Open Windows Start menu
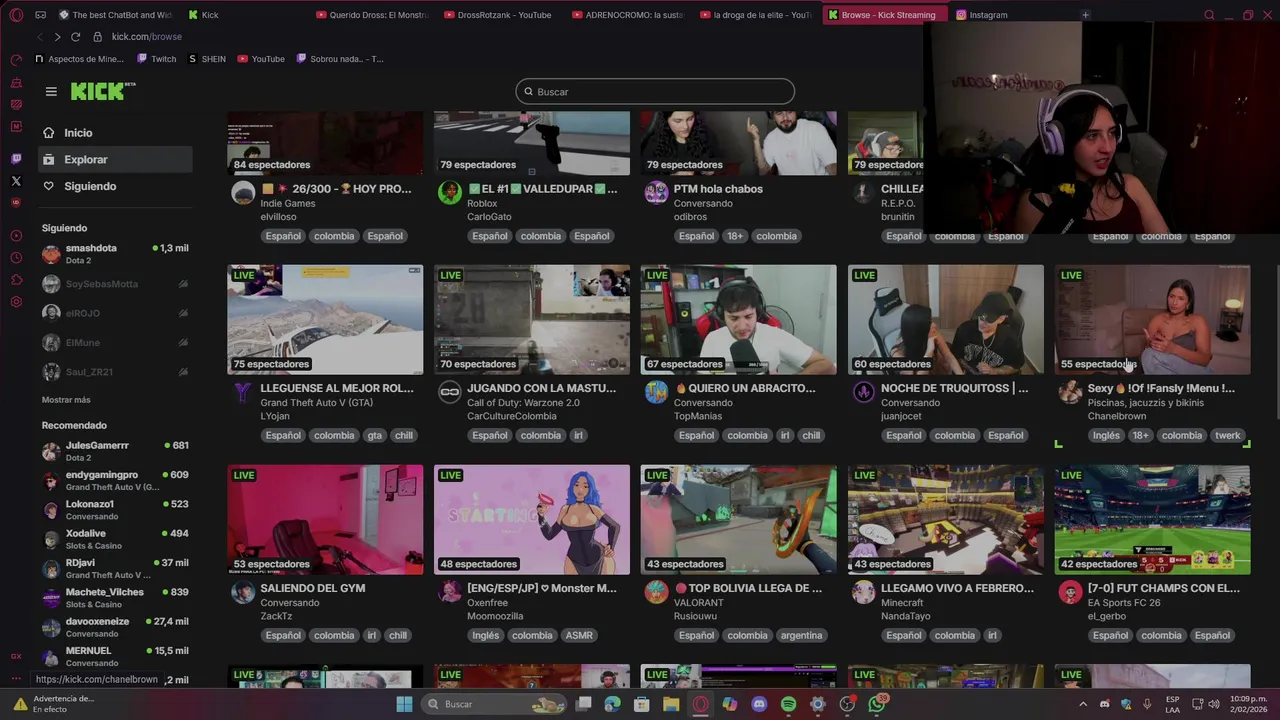 pyautogui.click(x=404, y=704)
